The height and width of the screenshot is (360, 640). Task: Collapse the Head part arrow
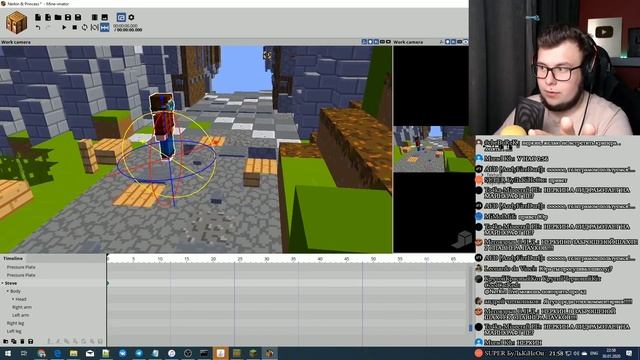(13, 299)
